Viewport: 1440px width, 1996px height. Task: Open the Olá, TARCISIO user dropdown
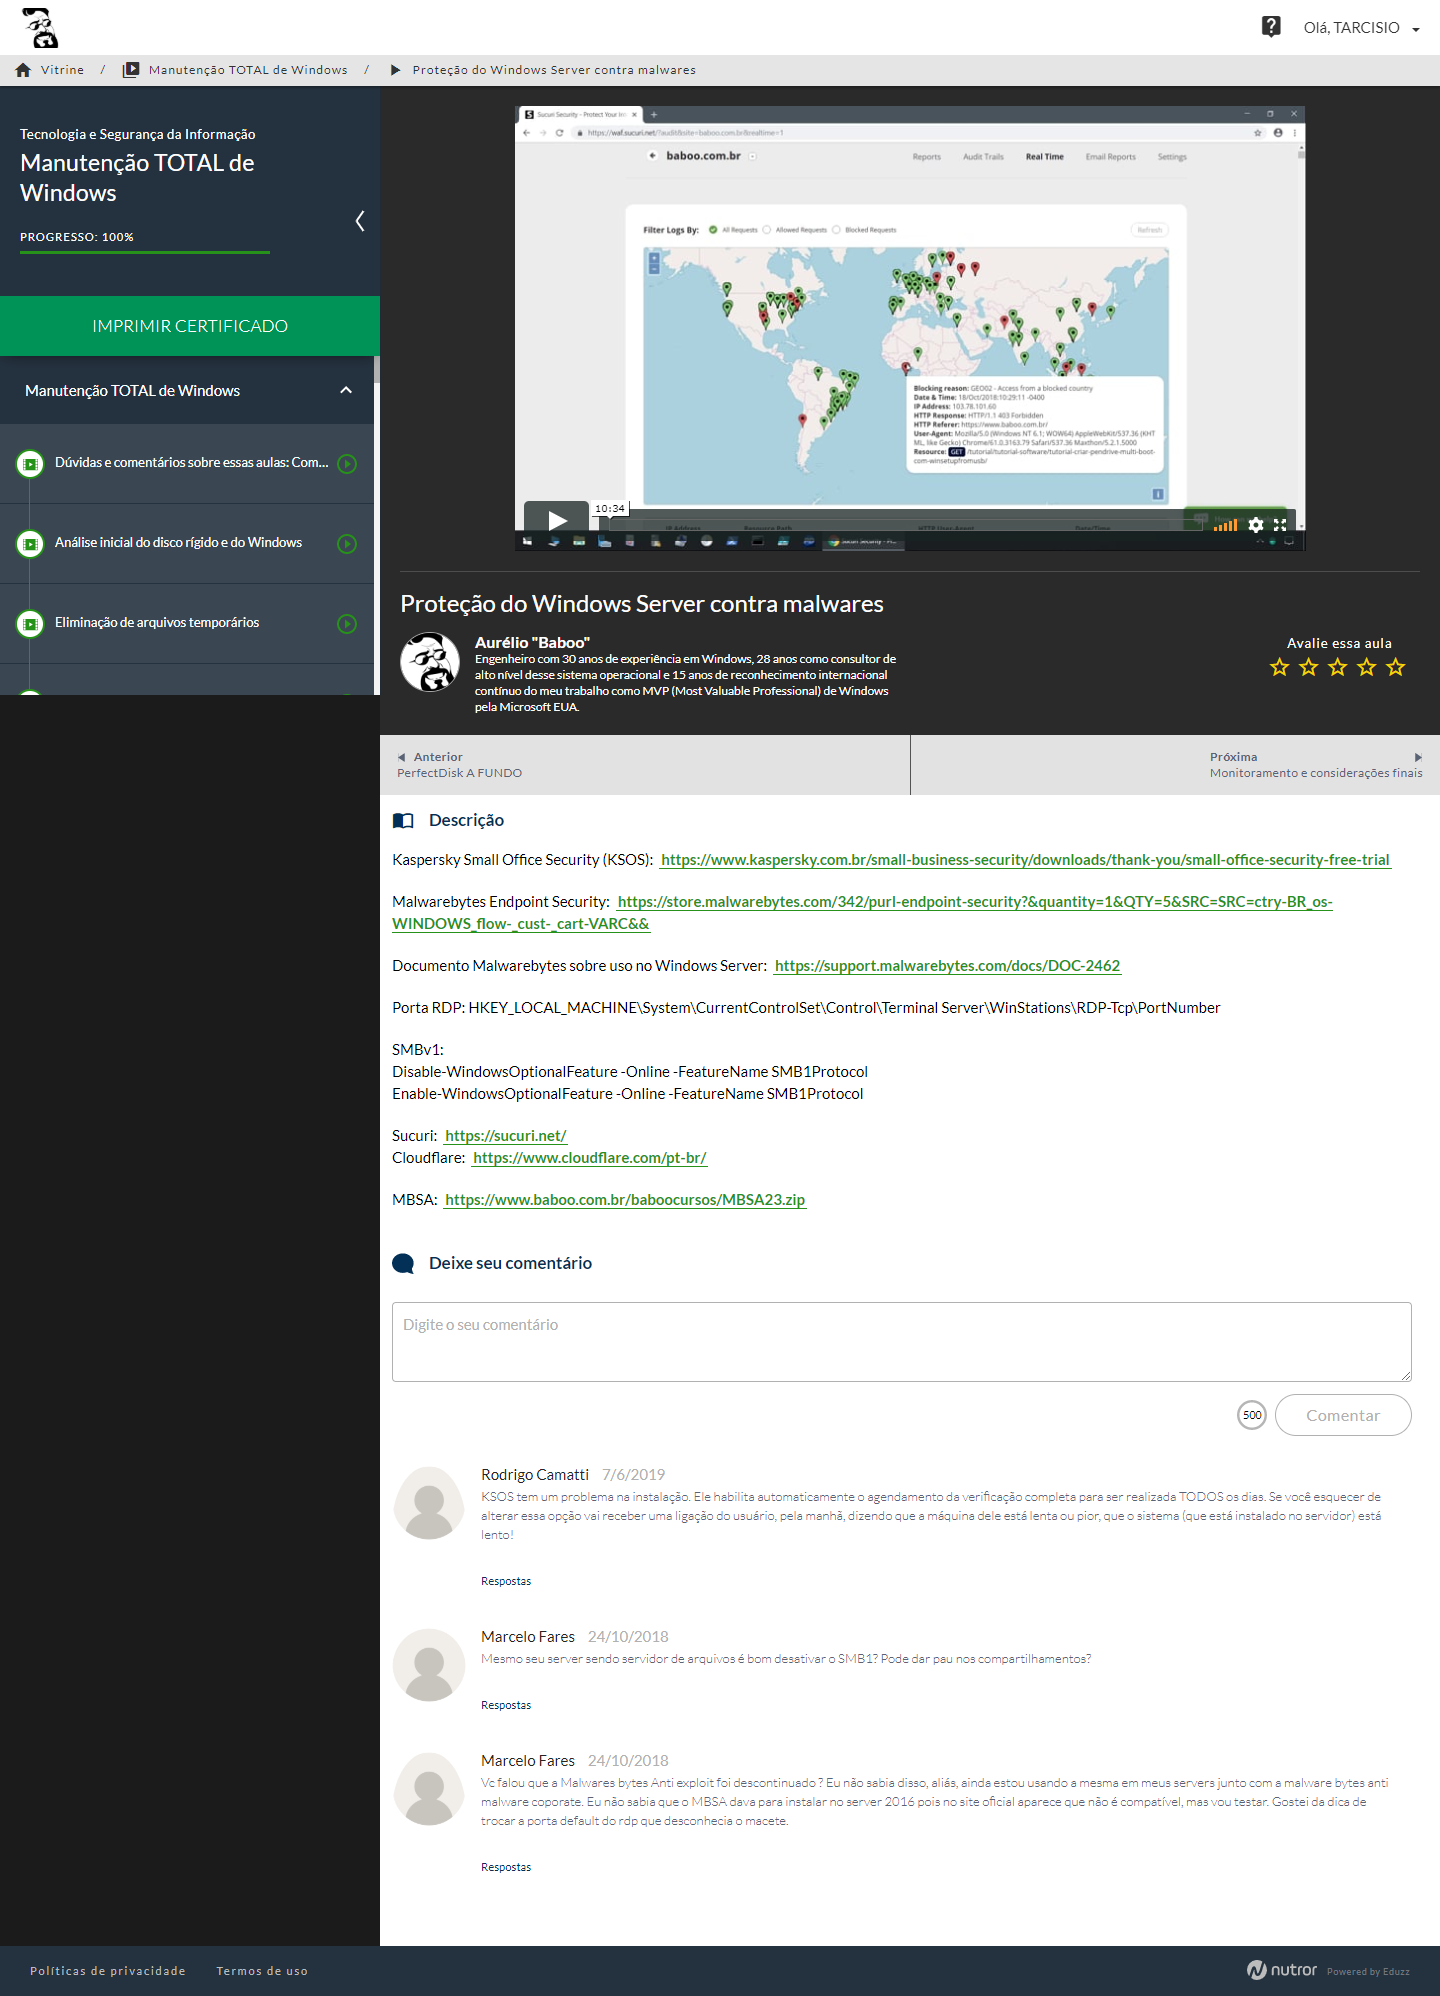pyautogui.click(x=1361, y=28)
